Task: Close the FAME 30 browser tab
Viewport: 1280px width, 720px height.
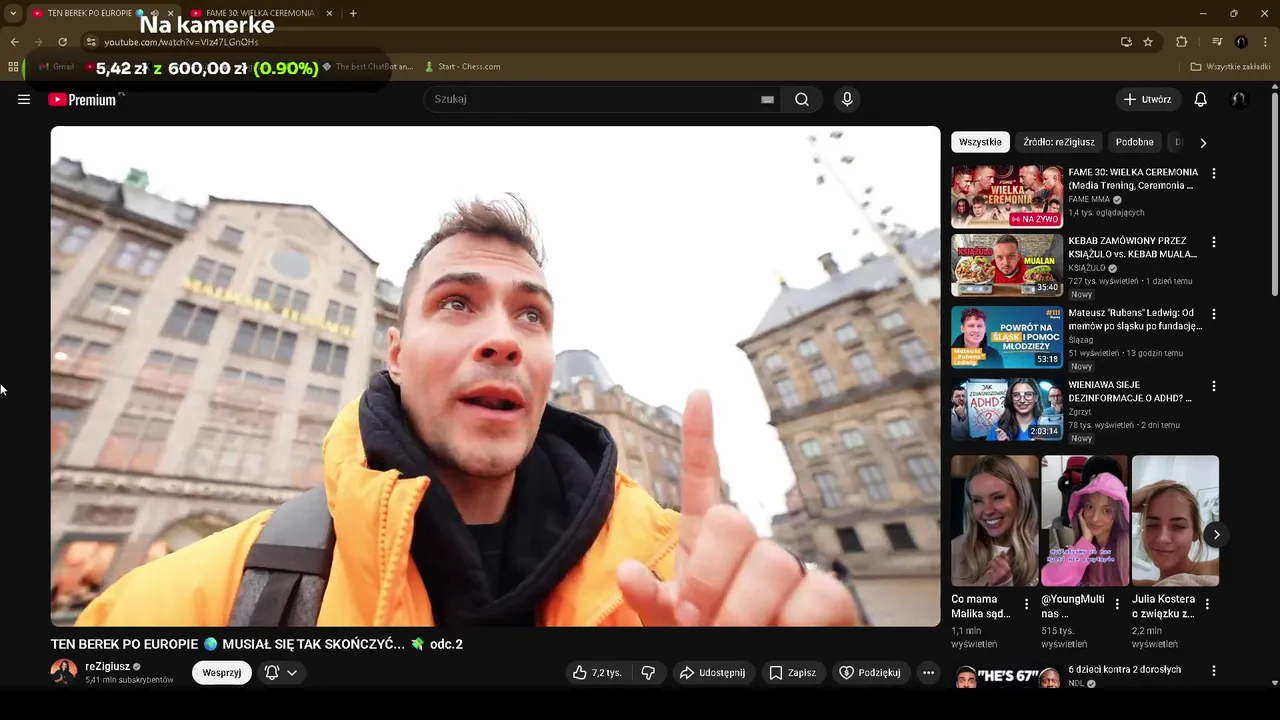Action: point(329,13)
